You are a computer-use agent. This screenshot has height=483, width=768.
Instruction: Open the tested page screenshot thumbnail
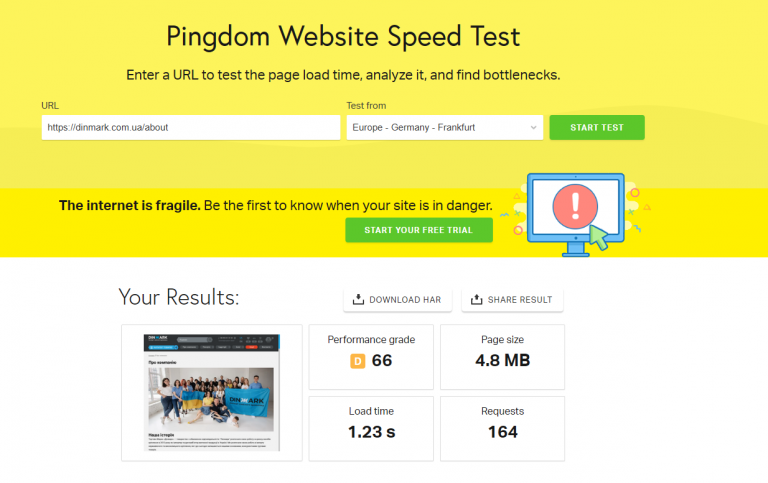212,392
